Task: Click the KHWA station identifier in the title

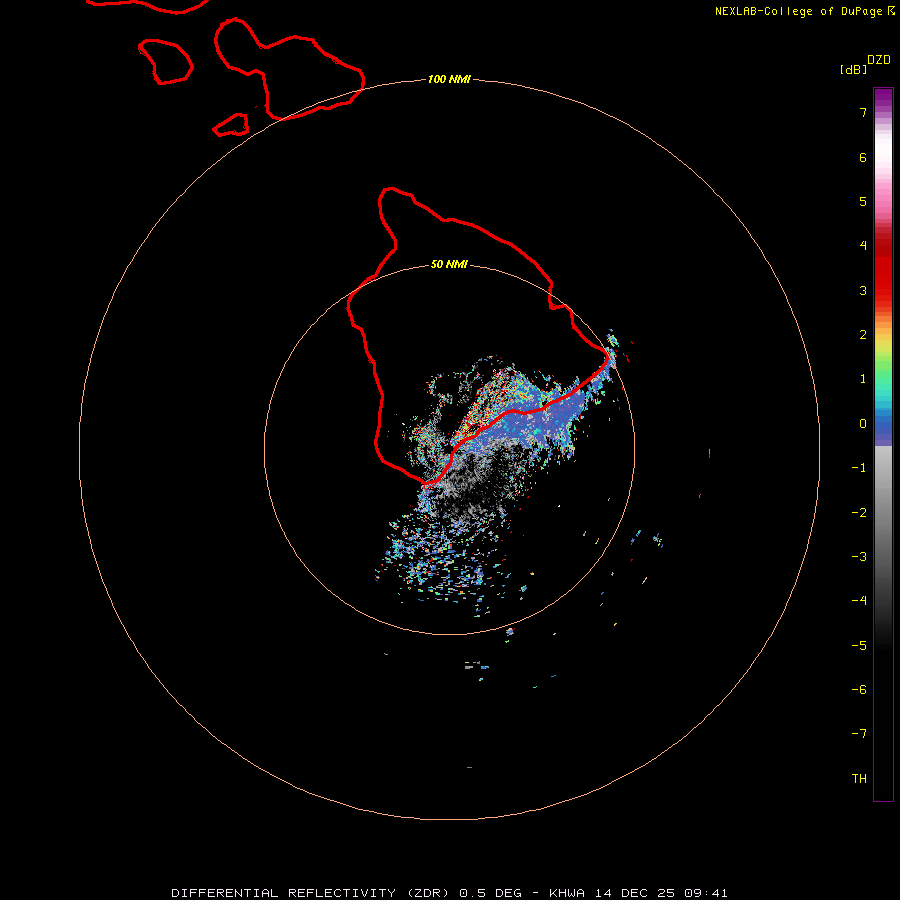Action: pos(567,893)
